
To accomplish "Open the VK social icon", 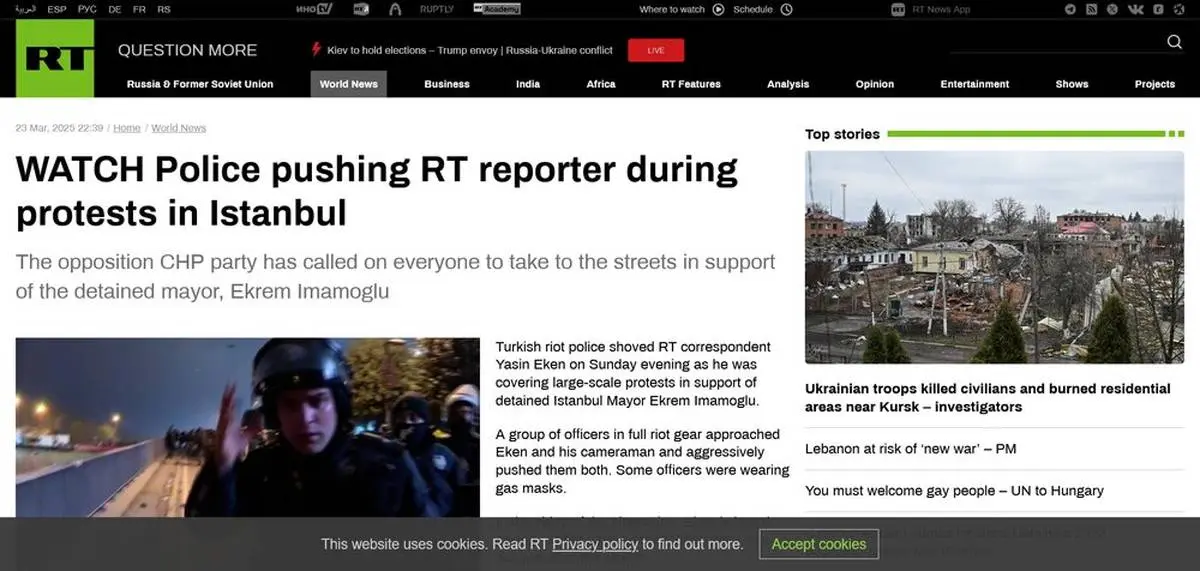I will point(1136,9).
